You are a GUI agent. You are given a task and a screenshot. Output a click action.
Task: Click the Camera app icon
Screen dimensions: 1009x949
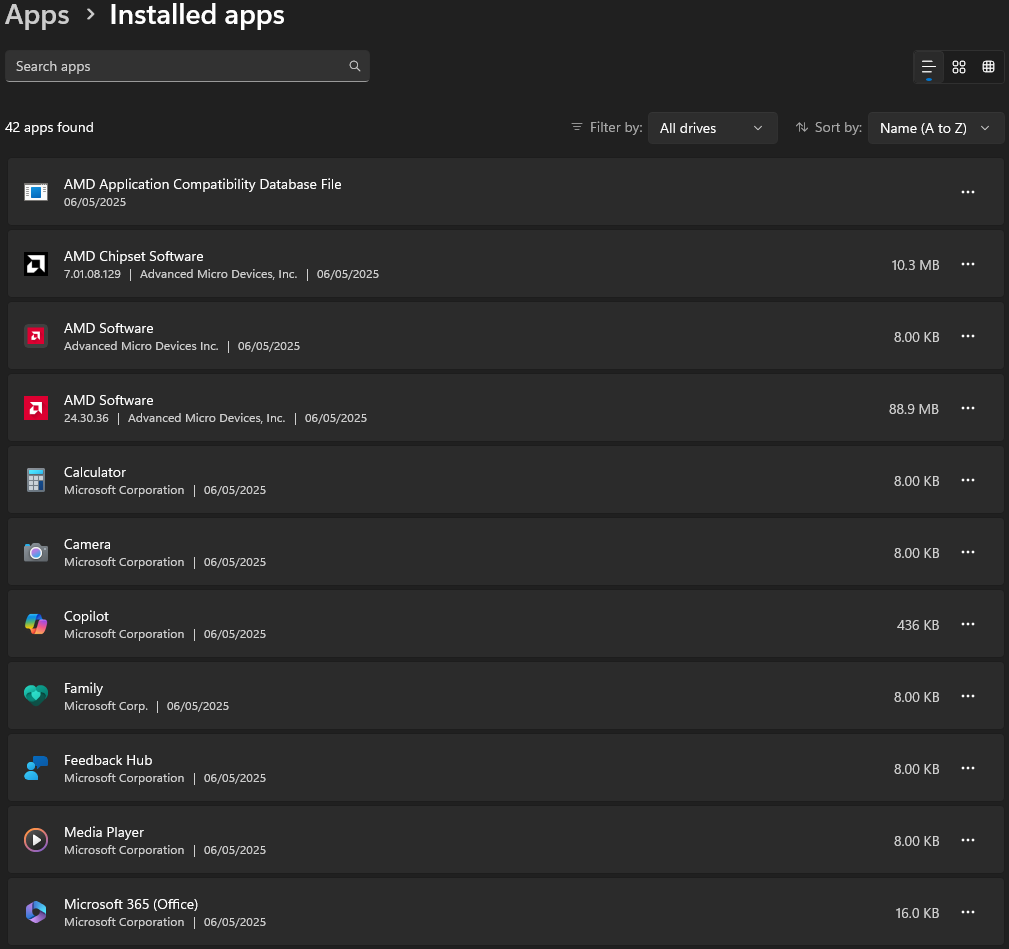tap(36, 552)
